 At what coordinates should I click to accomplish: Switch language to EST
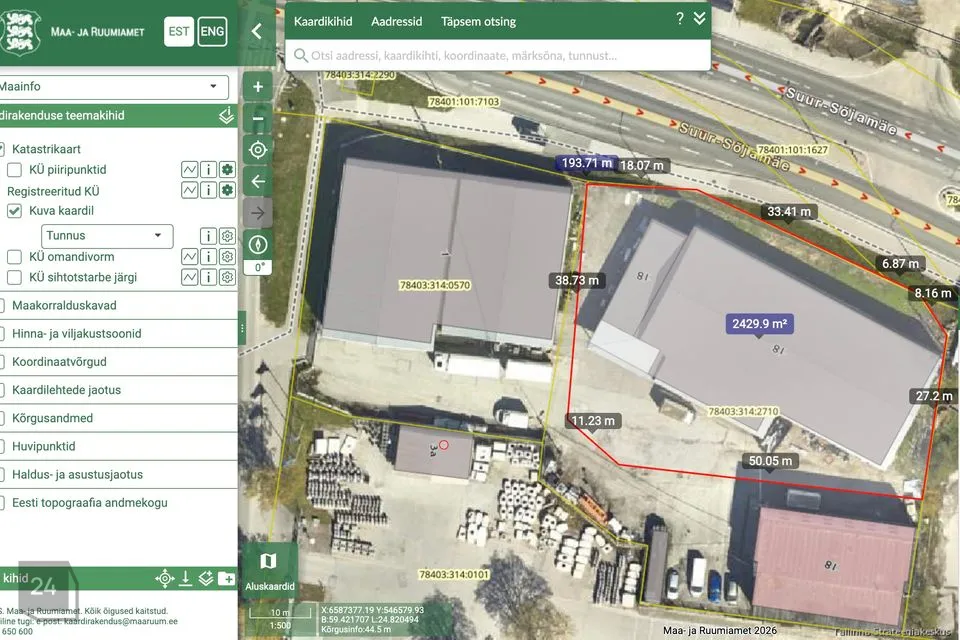pyautogui.click(x=179, y=31)
